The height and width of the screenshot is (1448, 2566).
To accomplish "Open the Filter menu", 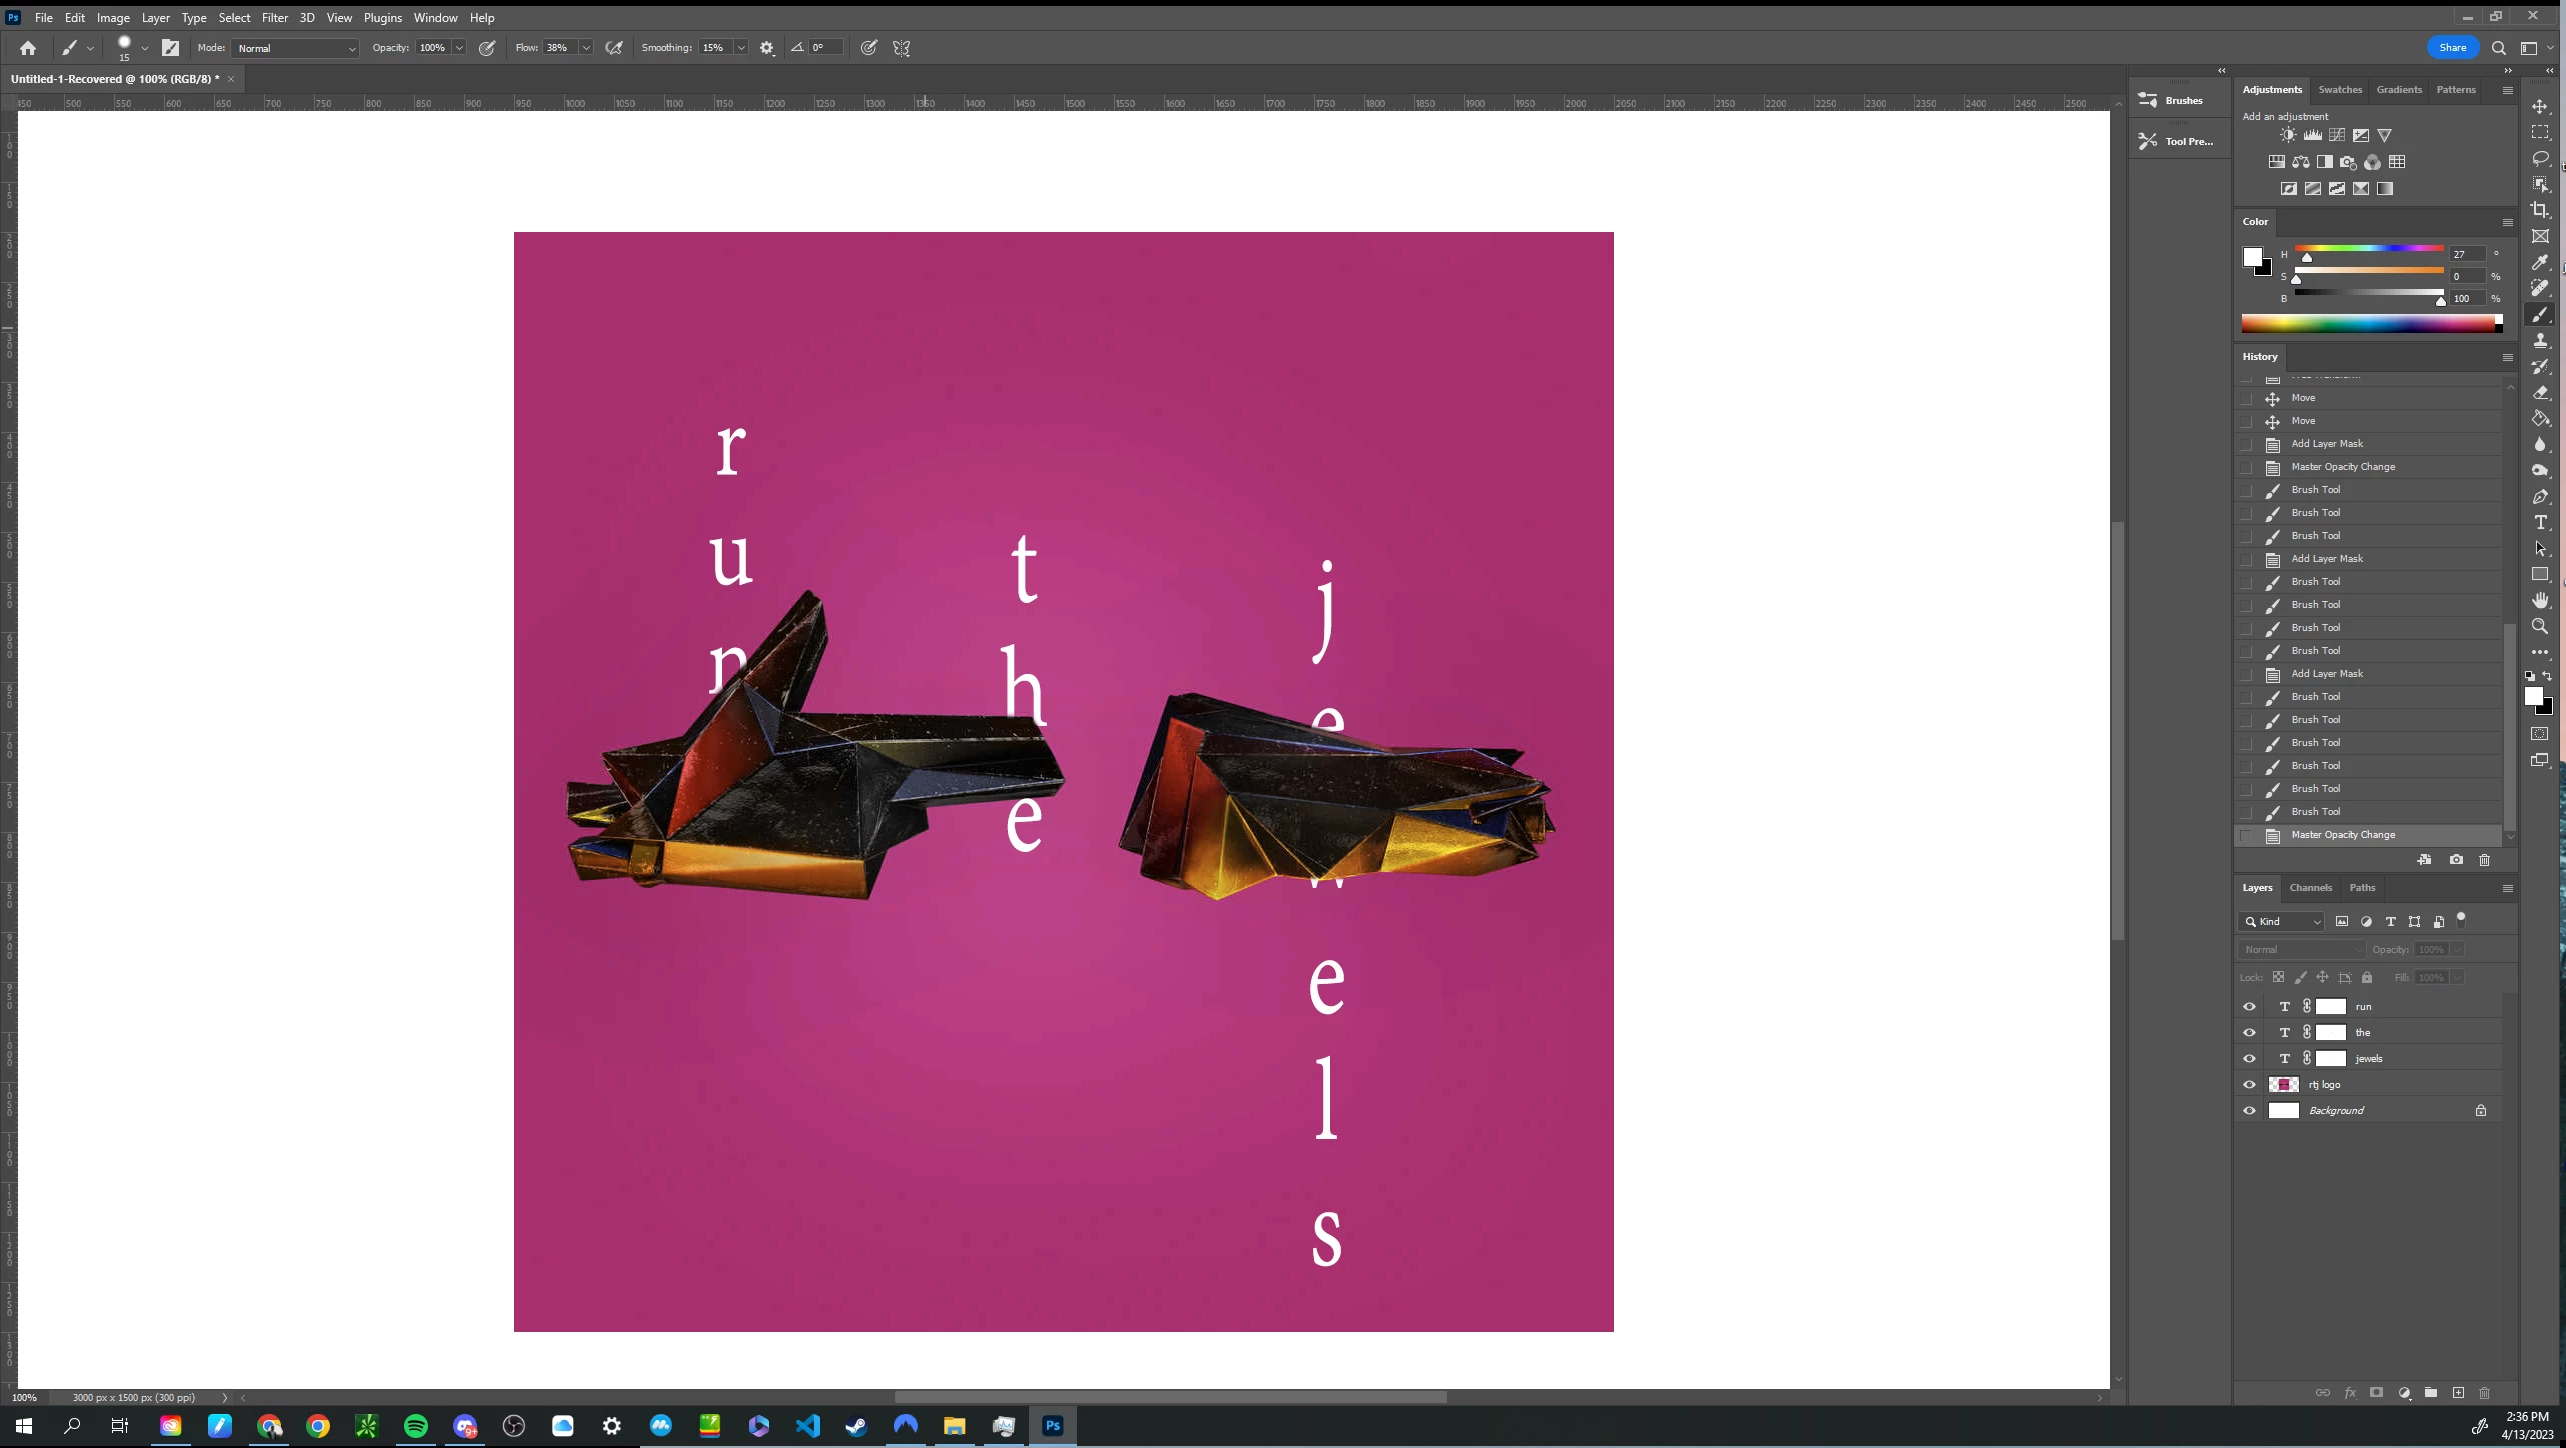I will pyautogui.click(x=274, y=18).
